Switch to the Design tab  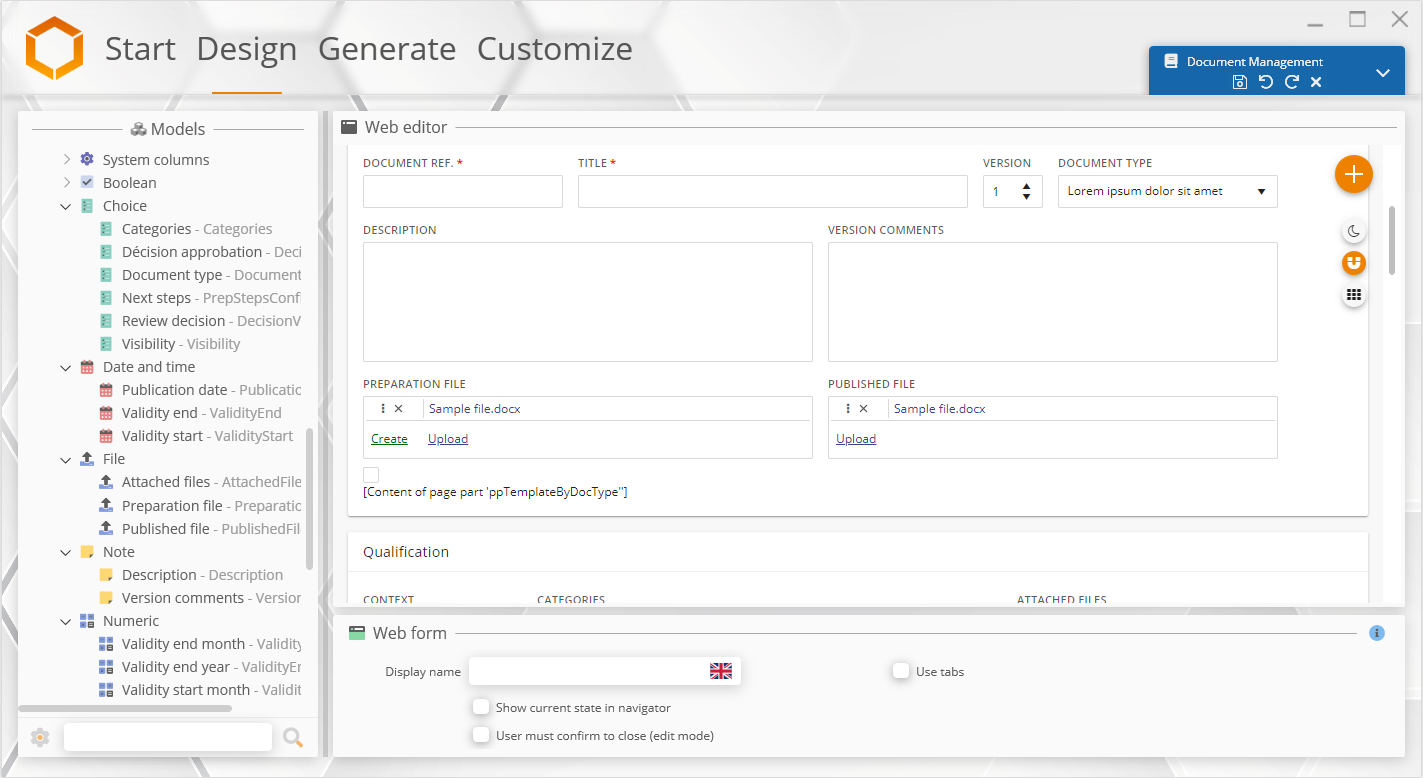[x=247, y=49]
